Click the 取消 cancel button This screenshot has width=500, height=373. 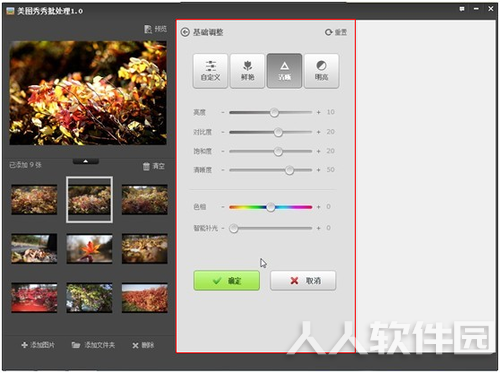303,280
